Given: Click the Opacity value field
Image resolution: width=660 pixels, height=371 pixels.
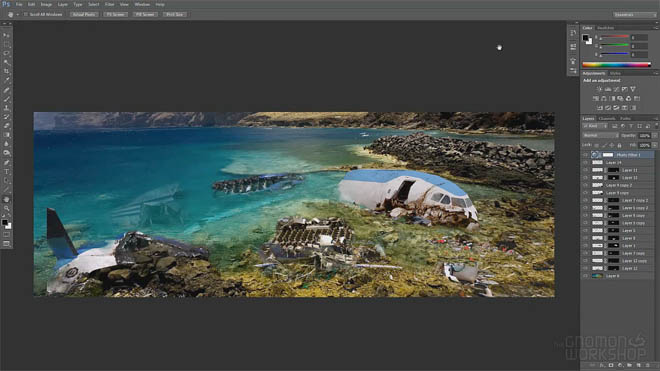Looking at the screenshot, I should 644,136.
